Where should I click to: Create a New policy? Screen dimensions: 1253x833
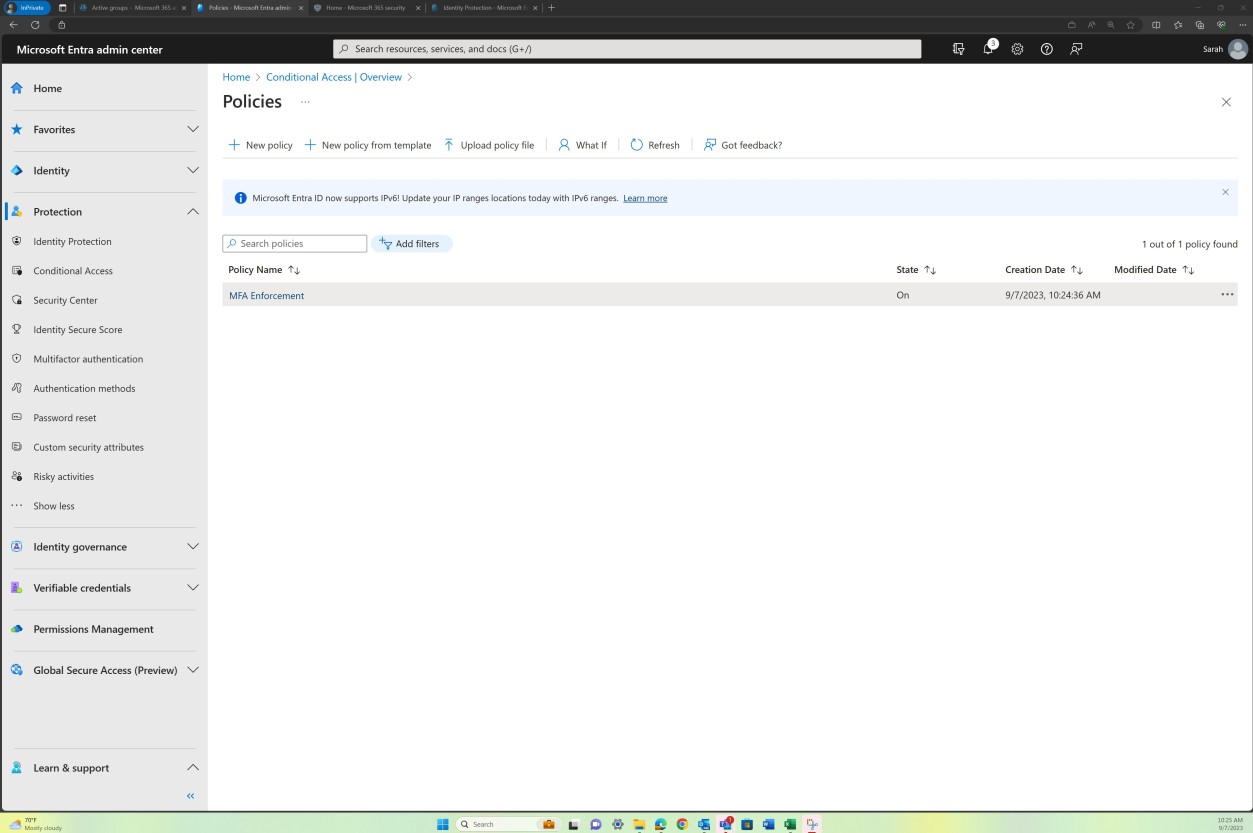coord(260,145)
